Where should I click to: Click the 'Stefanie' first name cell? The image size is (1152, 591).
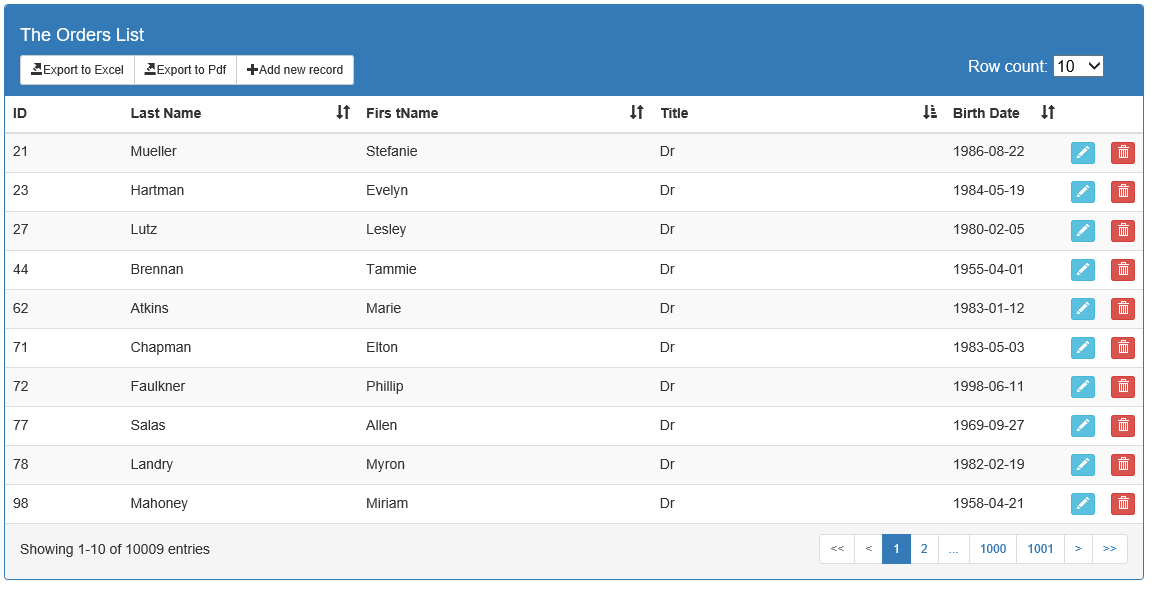pyautogui.click(x=392, y=151)
